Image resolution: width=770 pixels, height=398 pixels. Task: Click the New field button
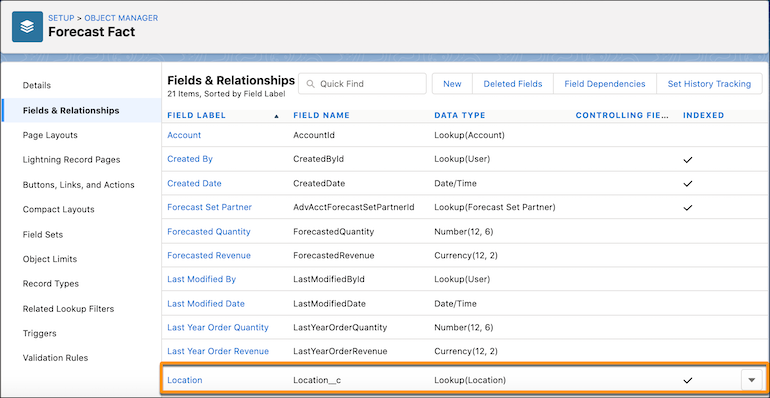coord(452,84)
